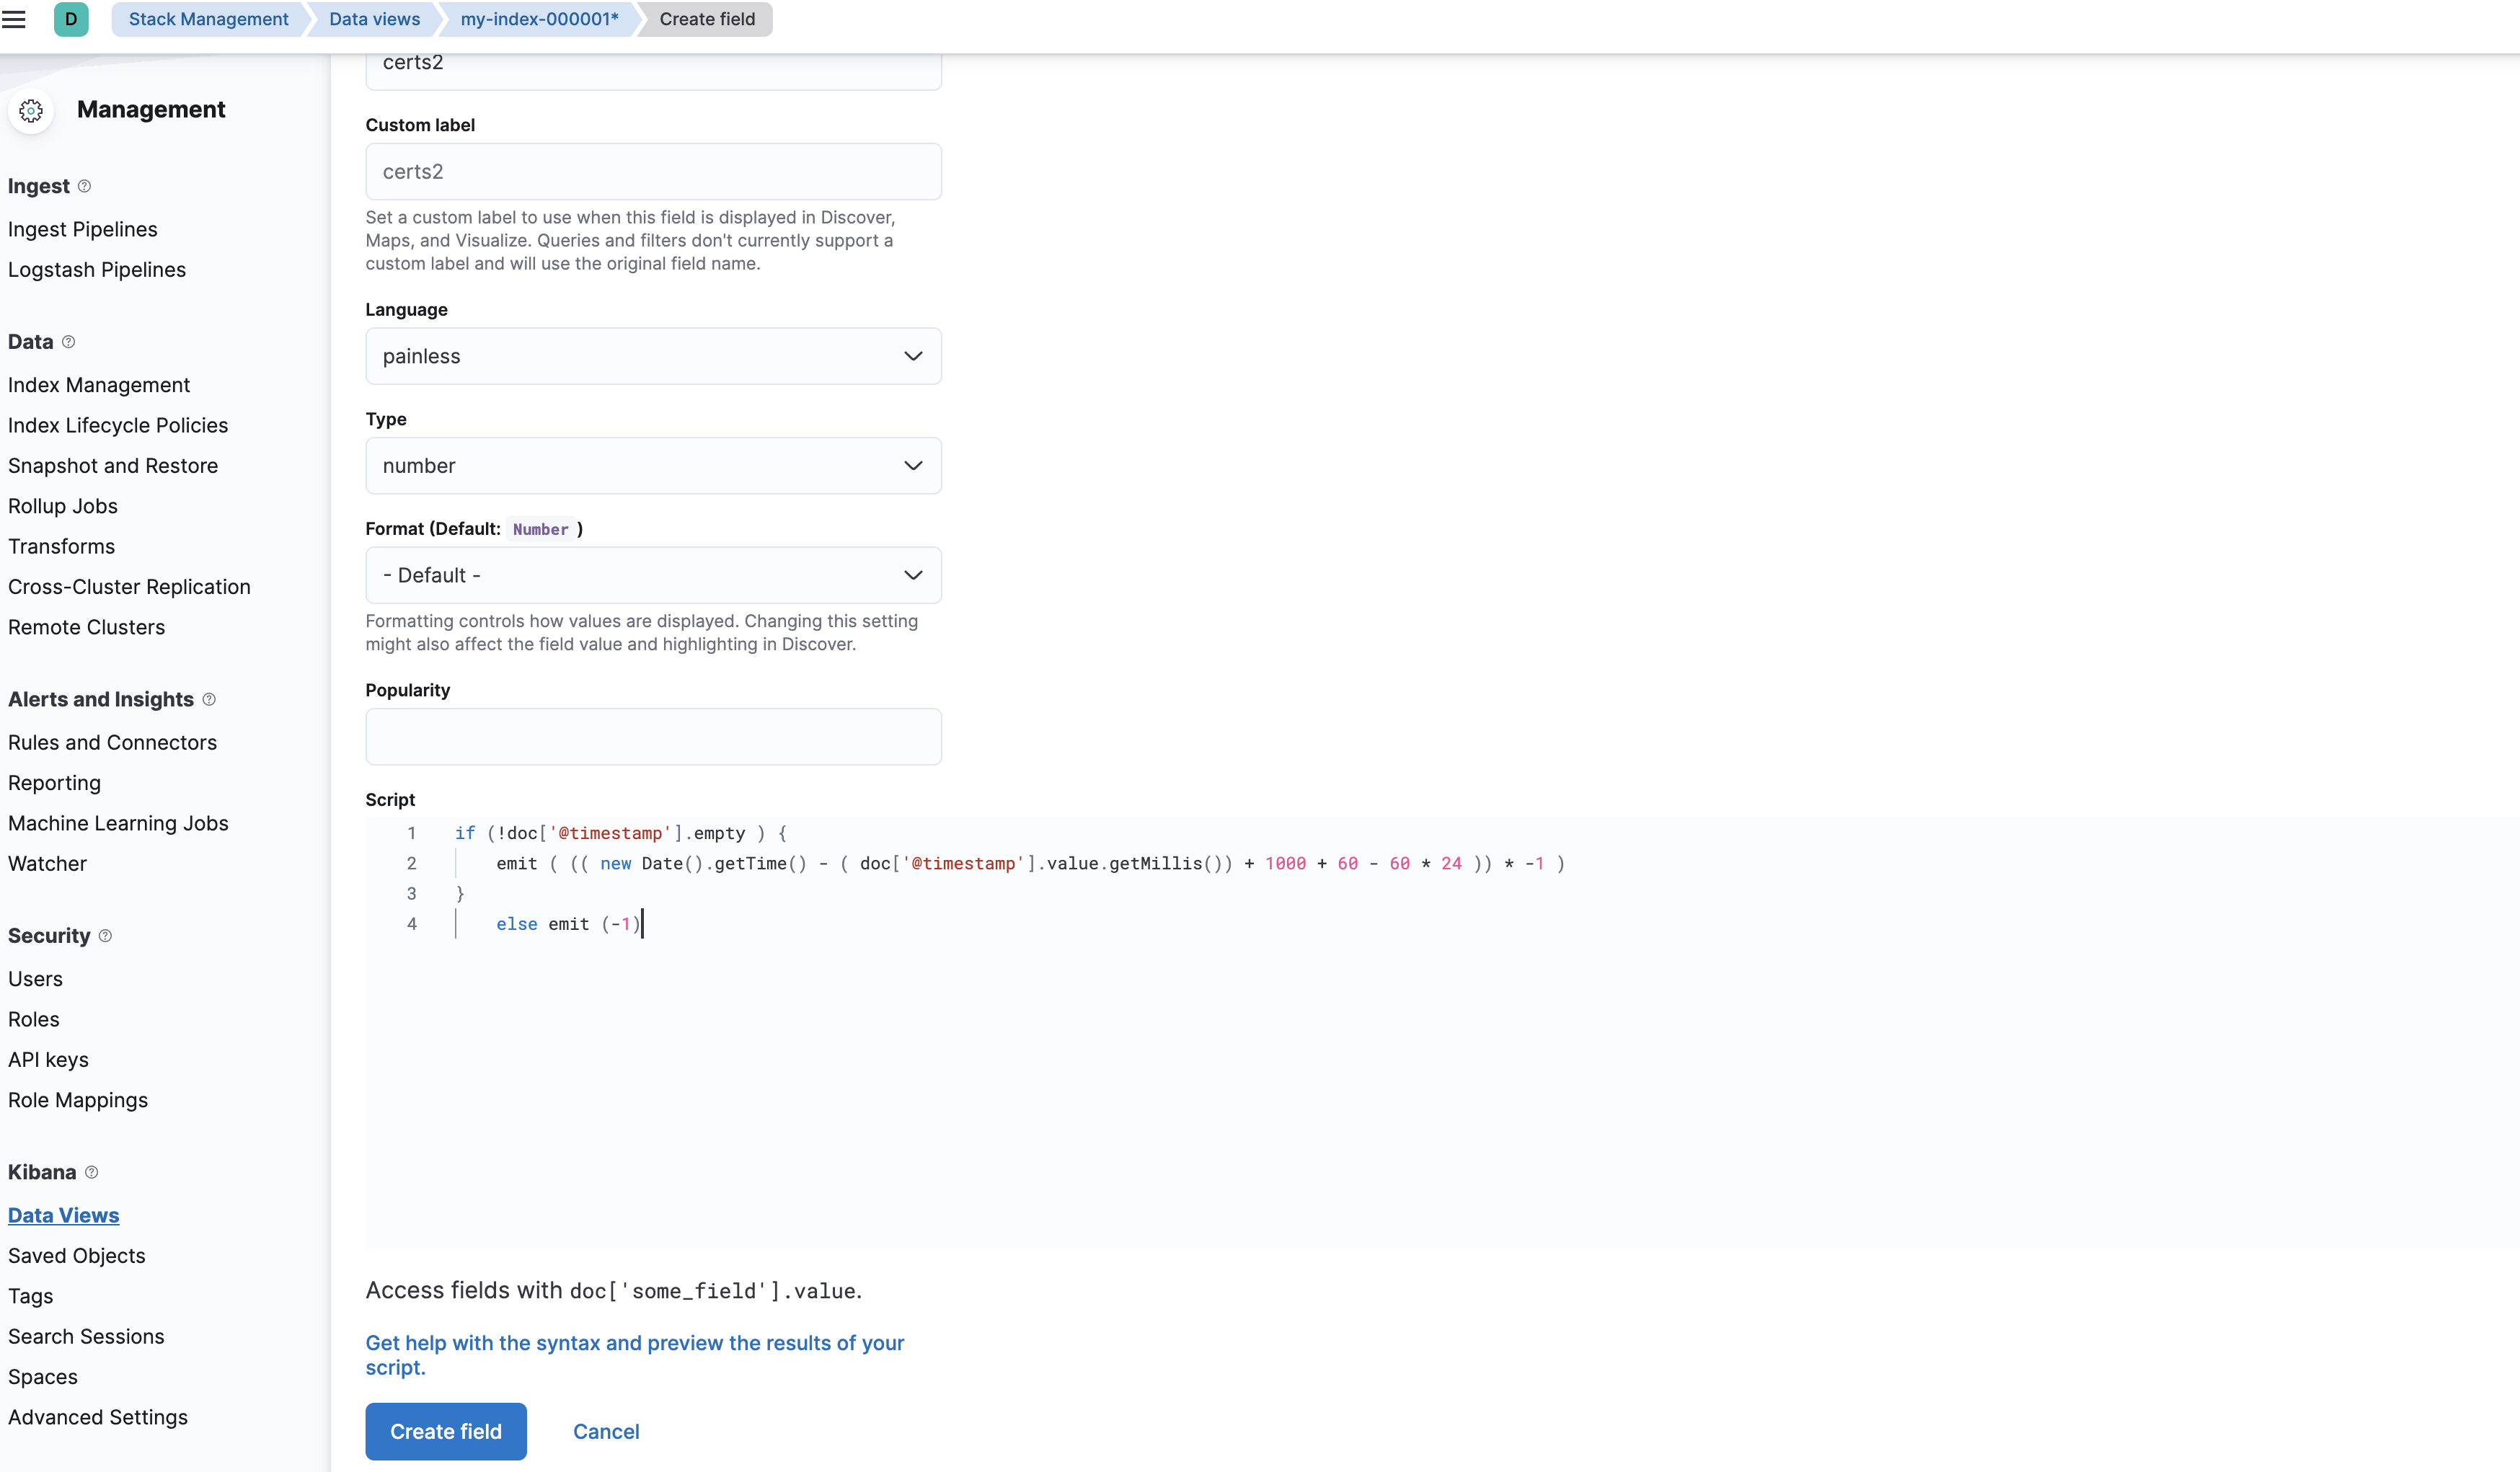The height and width of the screenshot is (1472, 2520).
Task: Open the Type dropdown showing number
Action: (653, 466)
